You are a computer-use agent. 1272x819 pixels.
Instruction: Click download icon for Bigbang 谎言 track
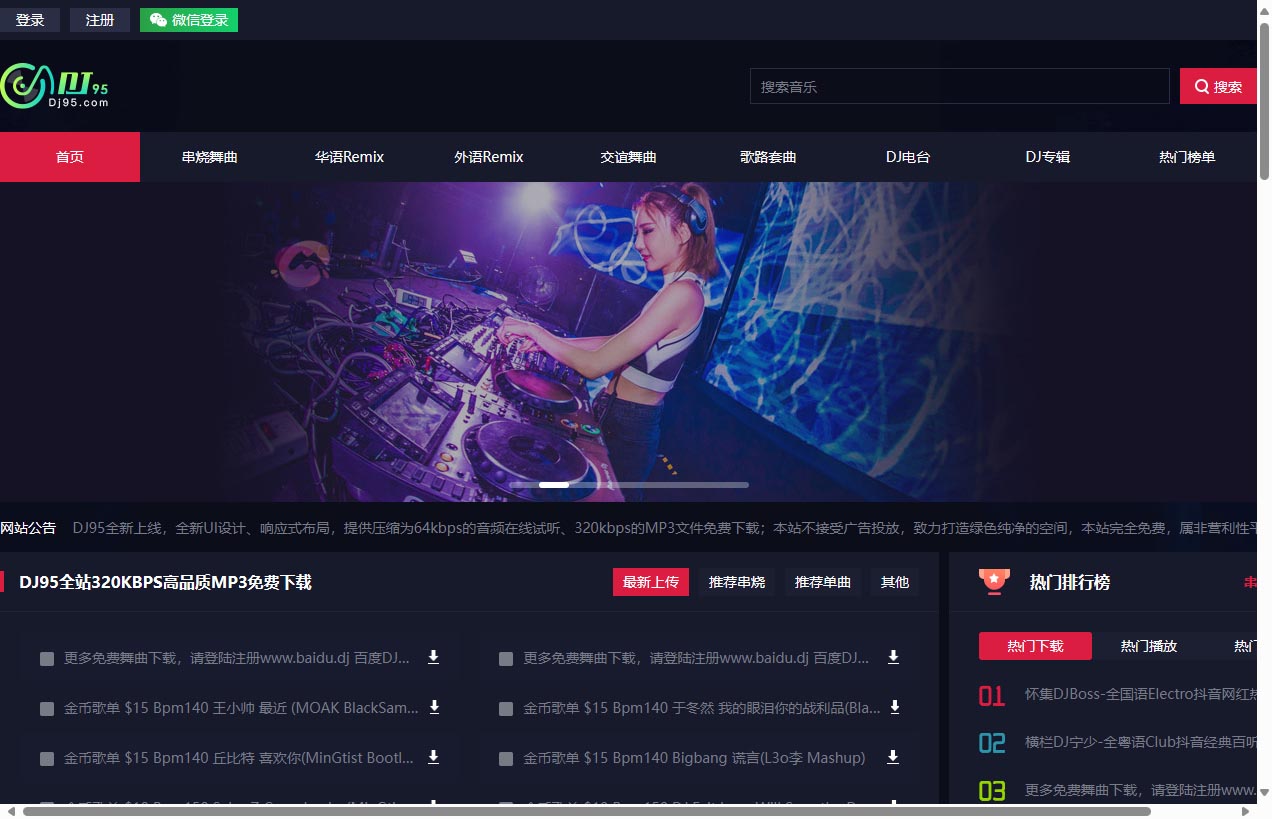click(892, 758)
